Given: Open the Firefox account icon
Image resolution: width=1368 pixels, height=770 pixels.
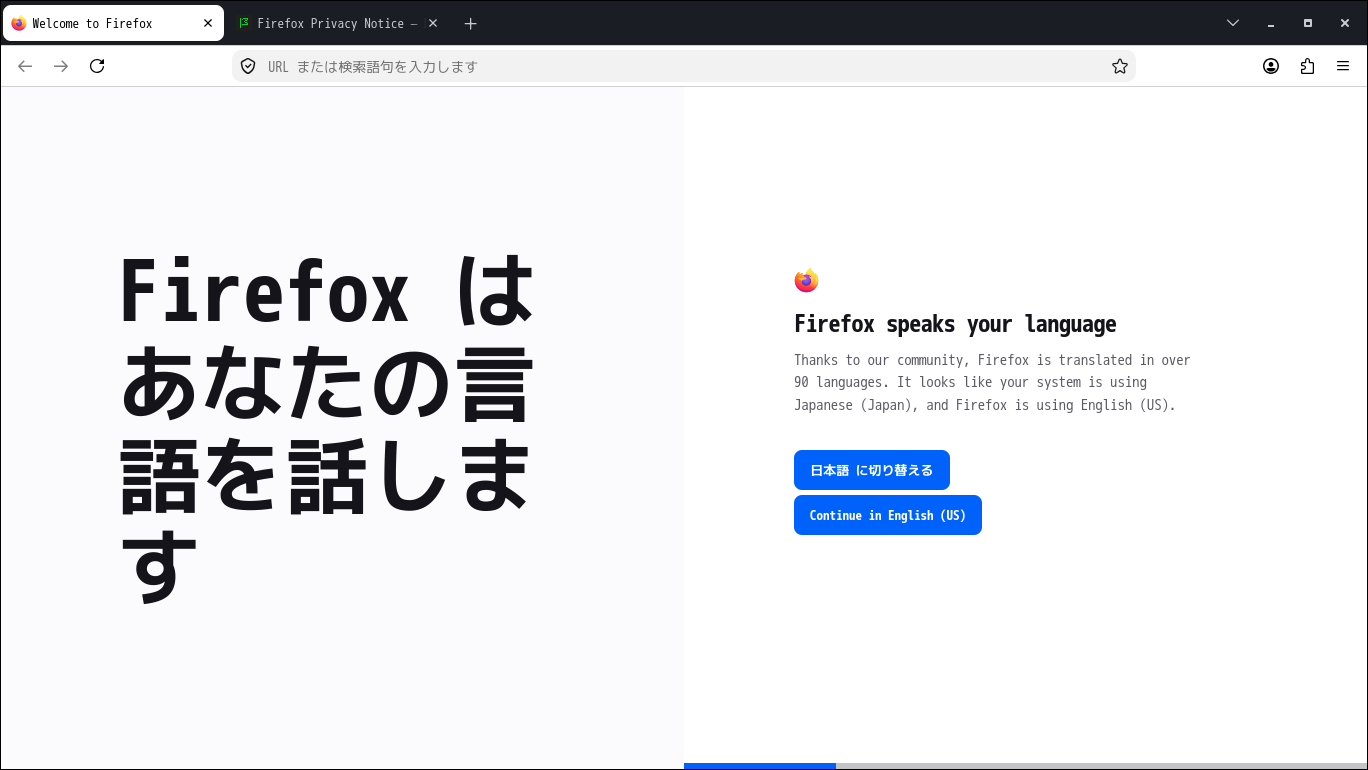Looking at the screenshot, I should click(x=1271, y=66).
